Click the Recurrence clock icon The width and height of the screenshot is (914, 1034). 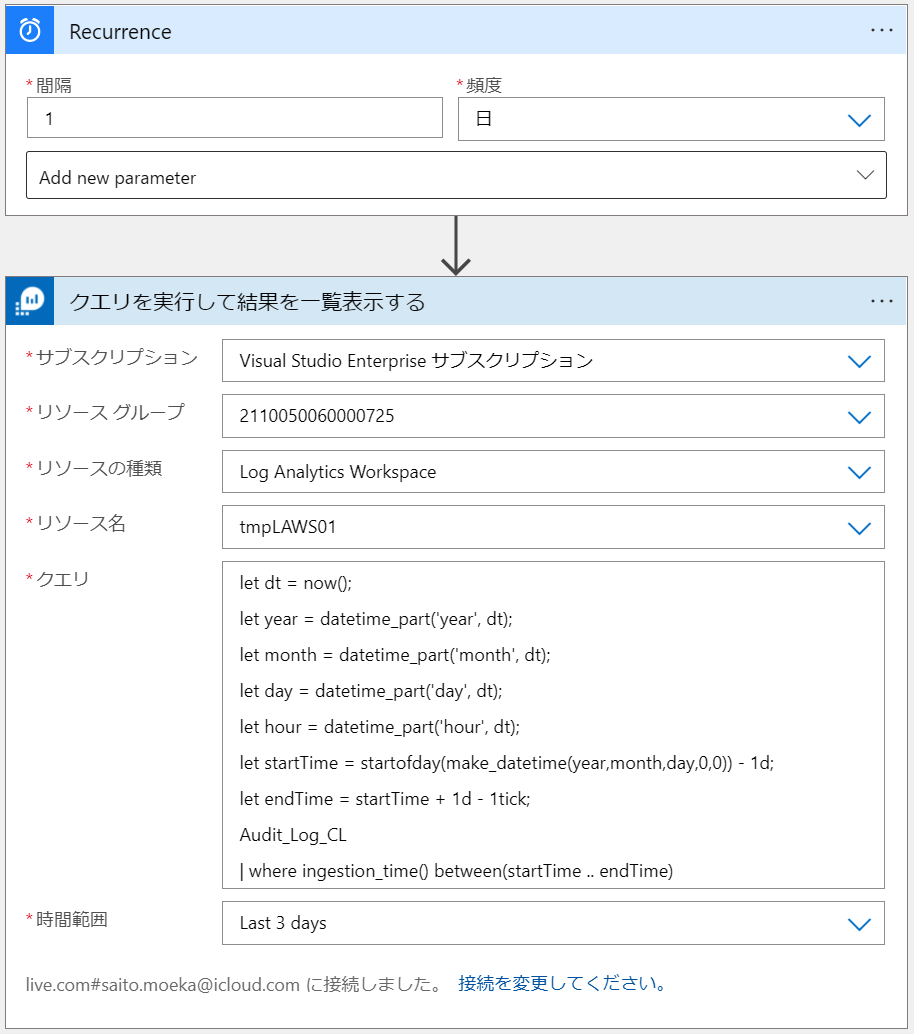click(30, 30)
